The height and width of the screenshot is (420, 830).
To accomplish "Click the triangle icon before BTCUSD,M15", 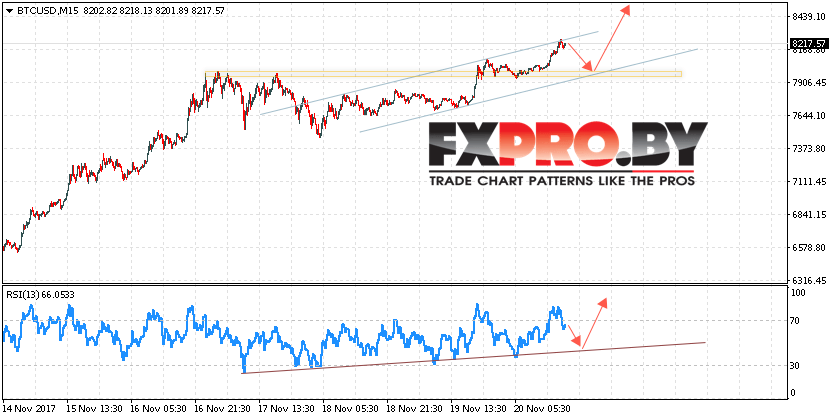I will coord(9,10).
